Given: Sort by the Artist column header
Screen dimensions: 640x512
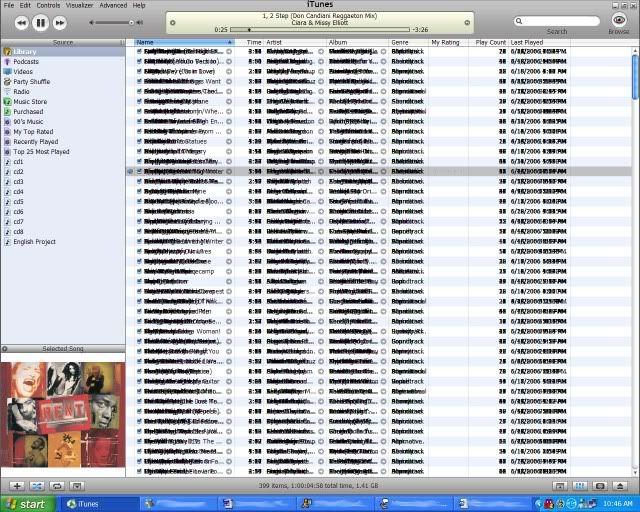Looking at the screenshot, I should click(x=295, y=42).
